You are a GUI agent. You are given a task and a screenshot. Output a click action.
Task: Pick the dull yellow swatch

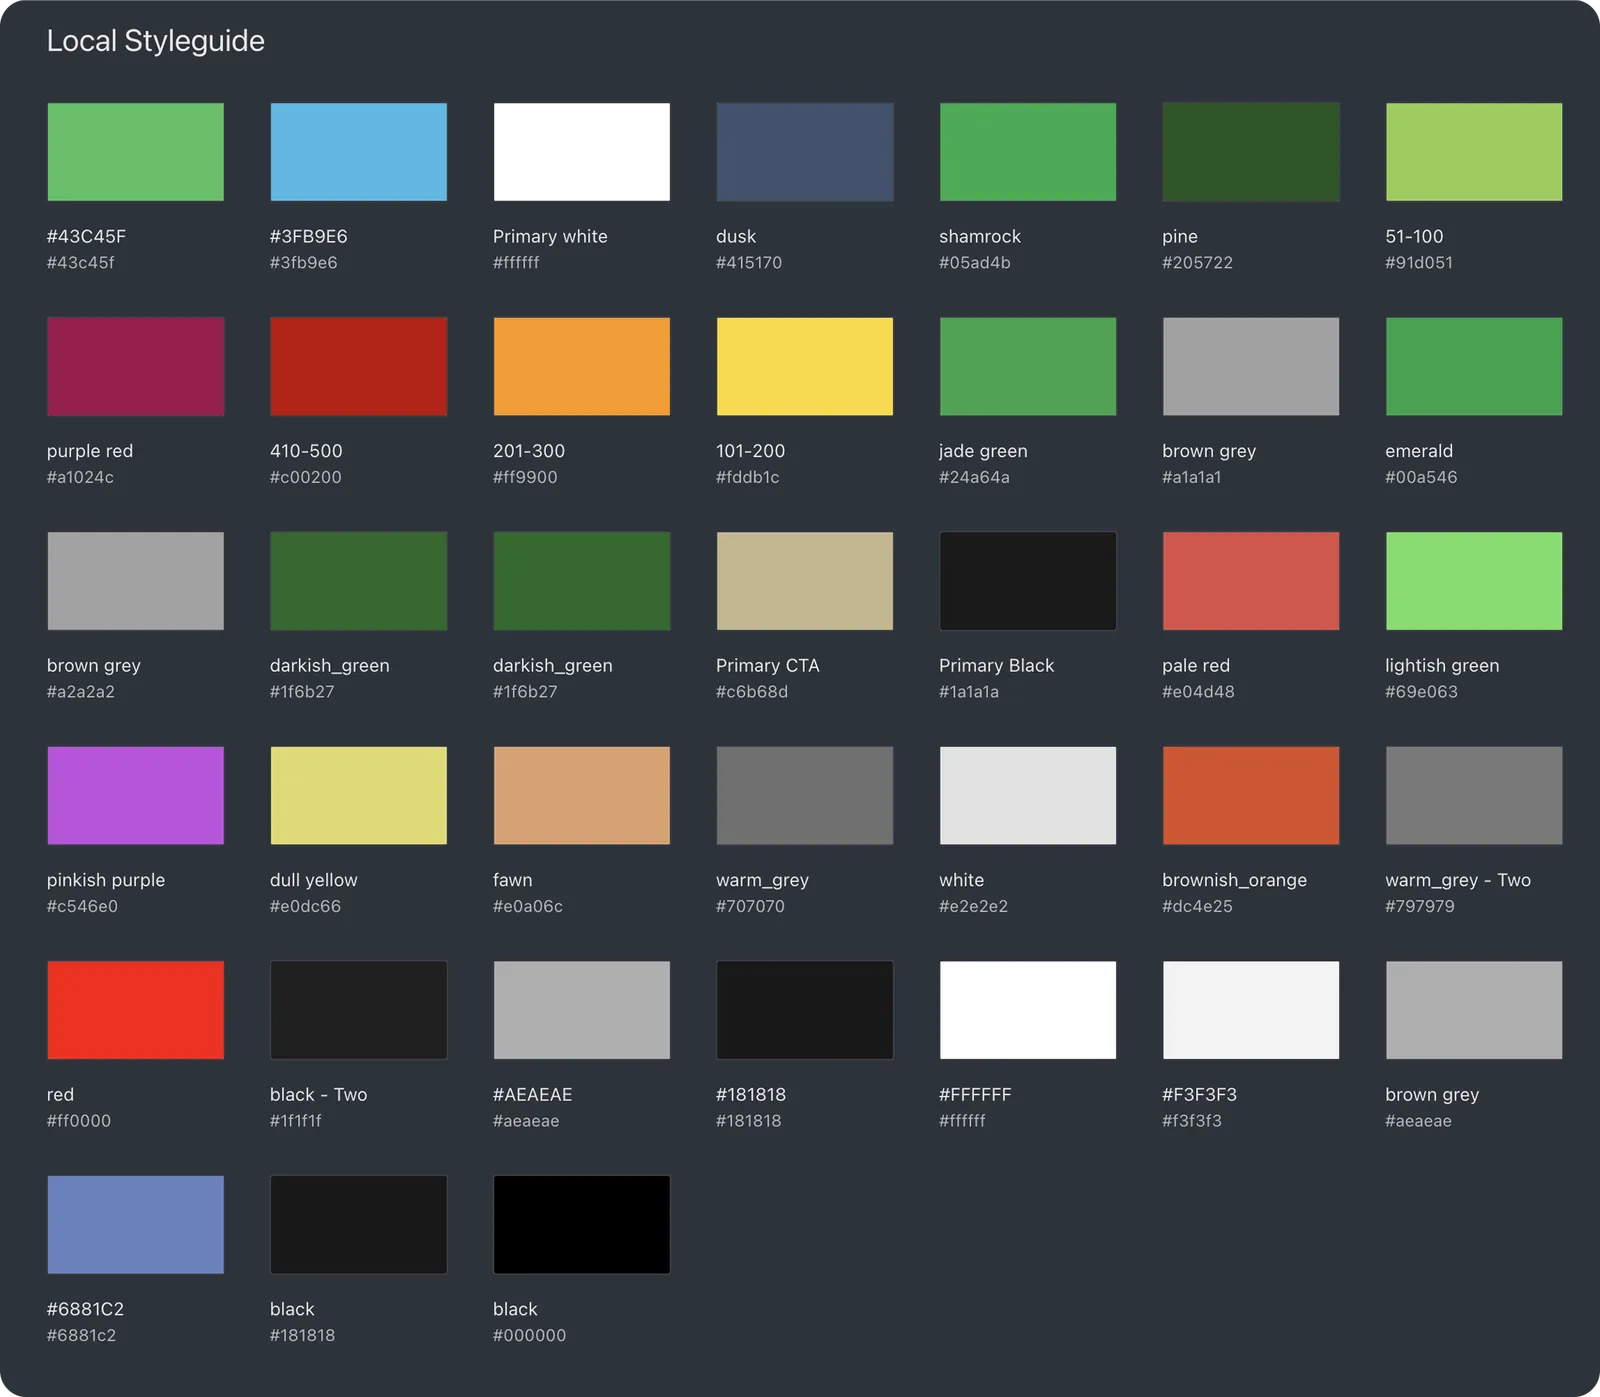358,795
